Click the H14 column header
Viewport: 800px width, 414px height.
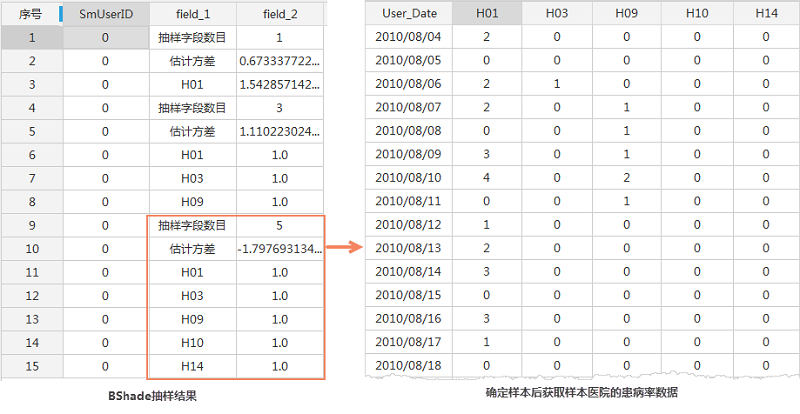(765, 13)
